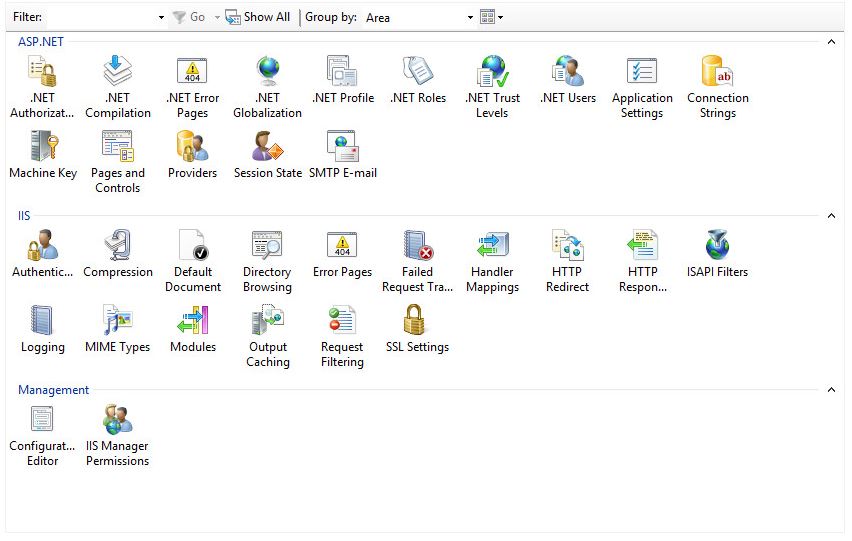Image resolution: width=852 pixels, height=541 pixels.
Task: Open .NET Compilation settings
Action: (x=118, y=87)
